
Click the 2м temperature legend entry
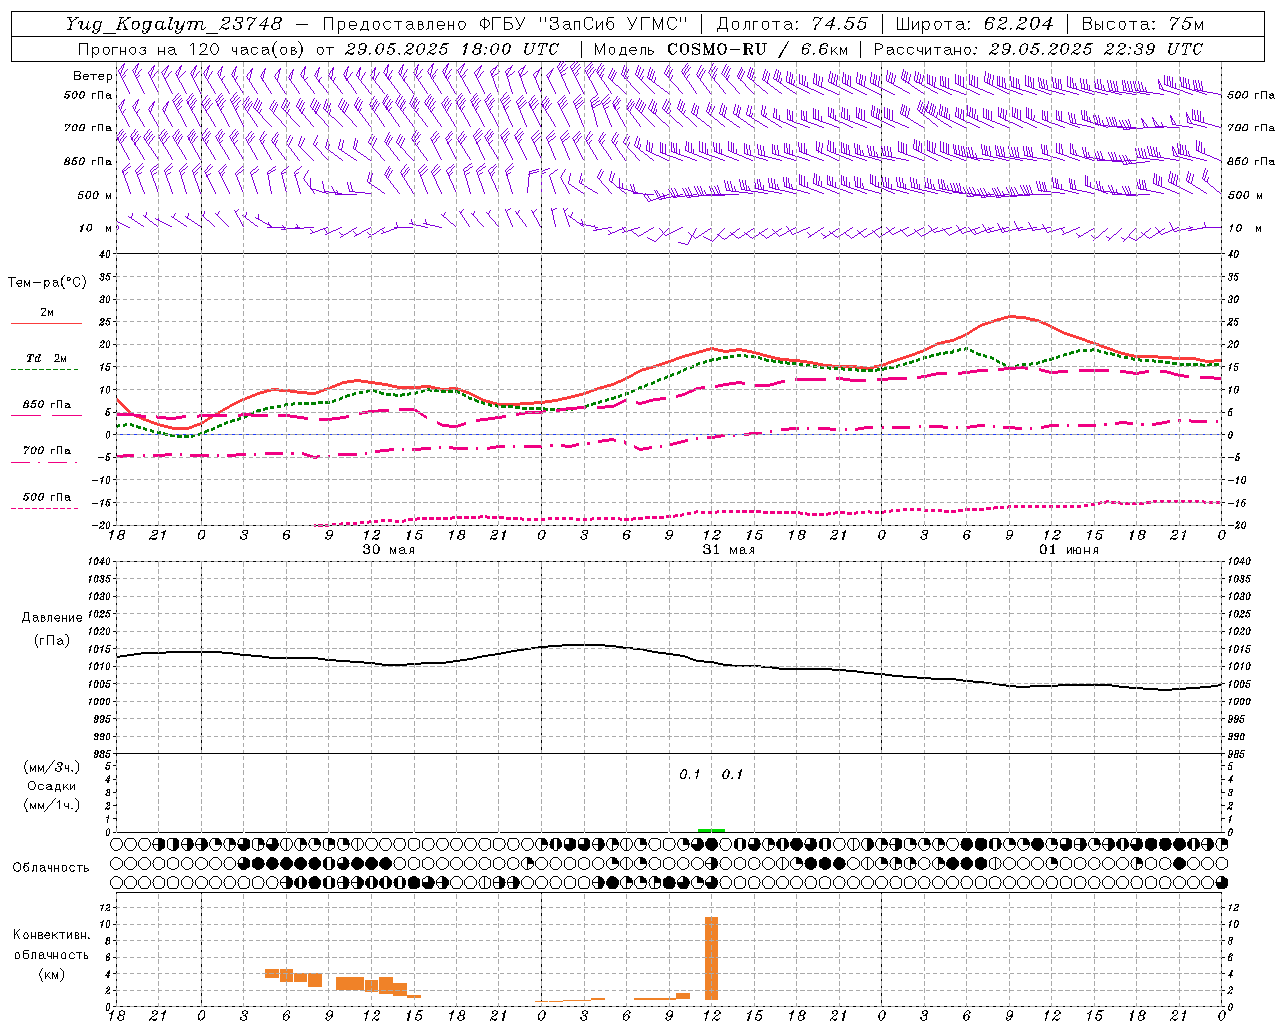tap(47, 313)
